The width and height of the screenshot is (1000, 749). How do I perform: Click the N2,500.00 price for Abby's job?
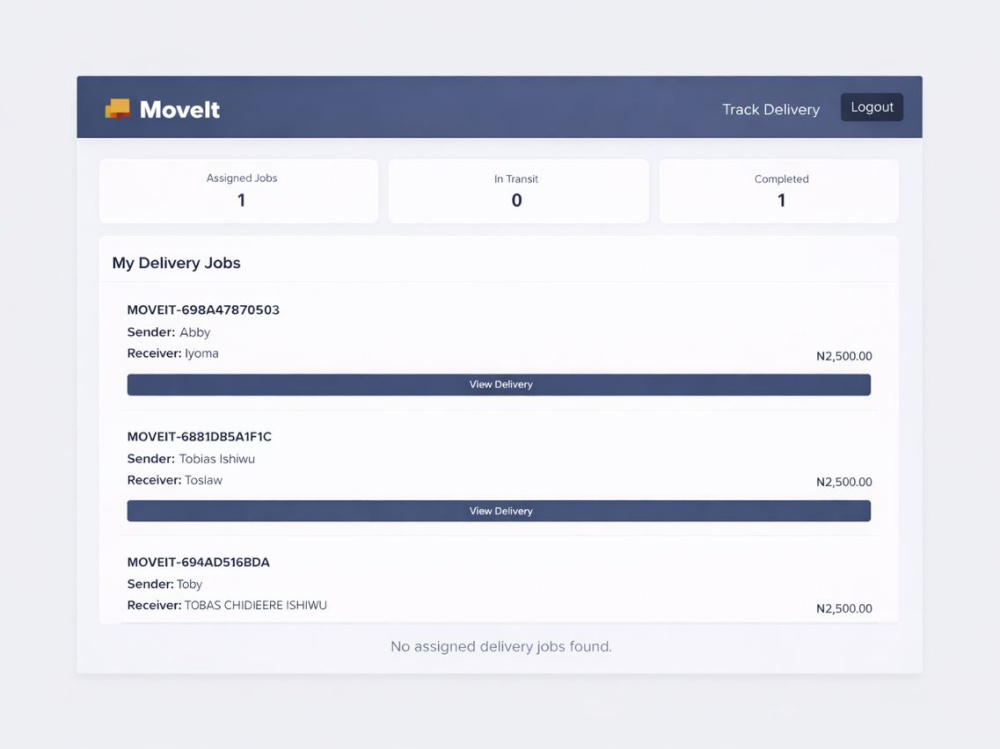(x=844, y=356)
